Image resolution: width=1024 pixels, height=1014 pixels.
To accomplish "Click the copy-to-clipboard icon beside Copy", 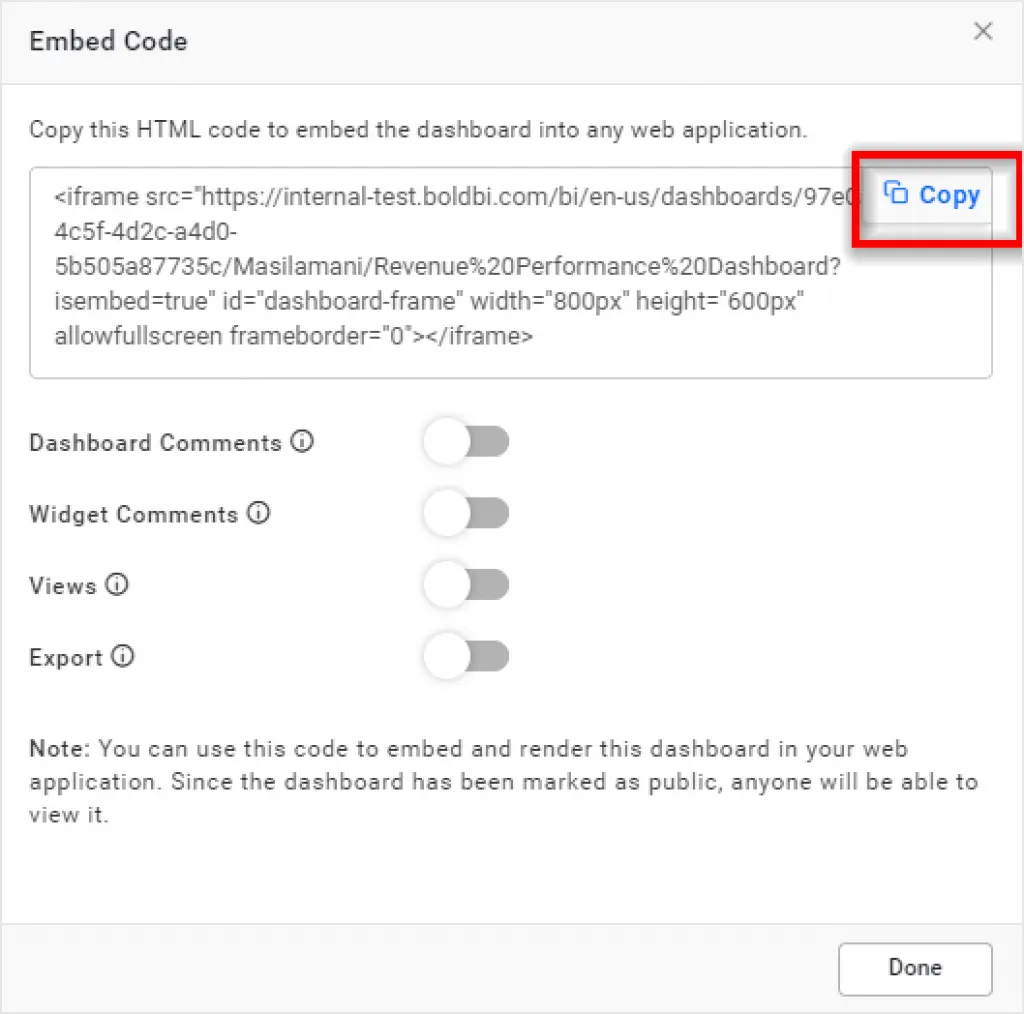I will [x=896, y=193].
